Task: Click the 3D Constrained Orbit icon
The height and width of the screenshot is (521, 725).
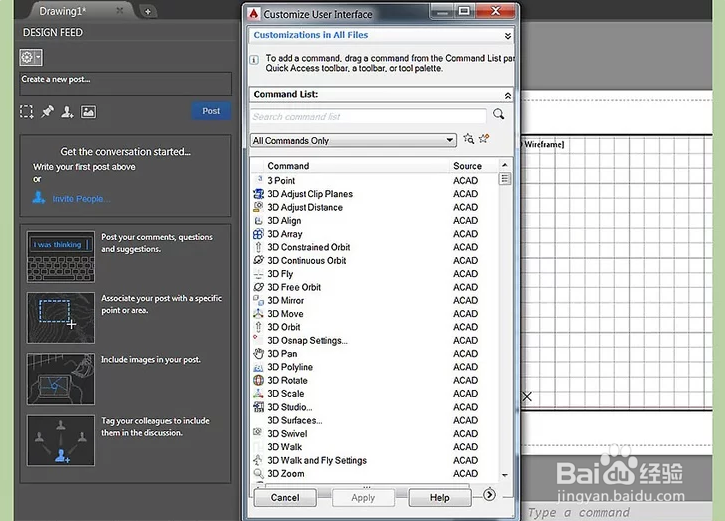Action: pyautogui.click(x=258, y=247)
